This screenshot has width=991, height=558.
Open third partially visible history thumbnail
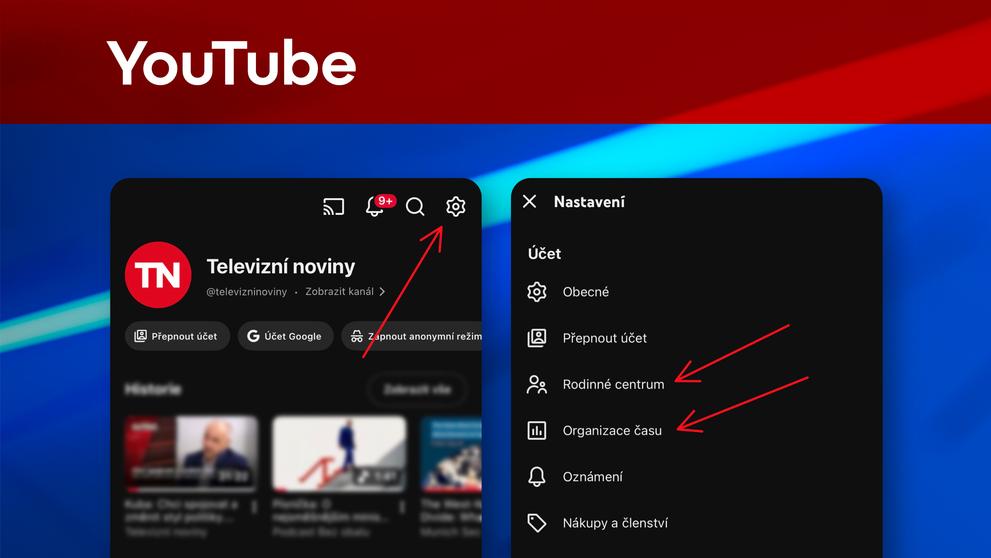pos(451,453)
